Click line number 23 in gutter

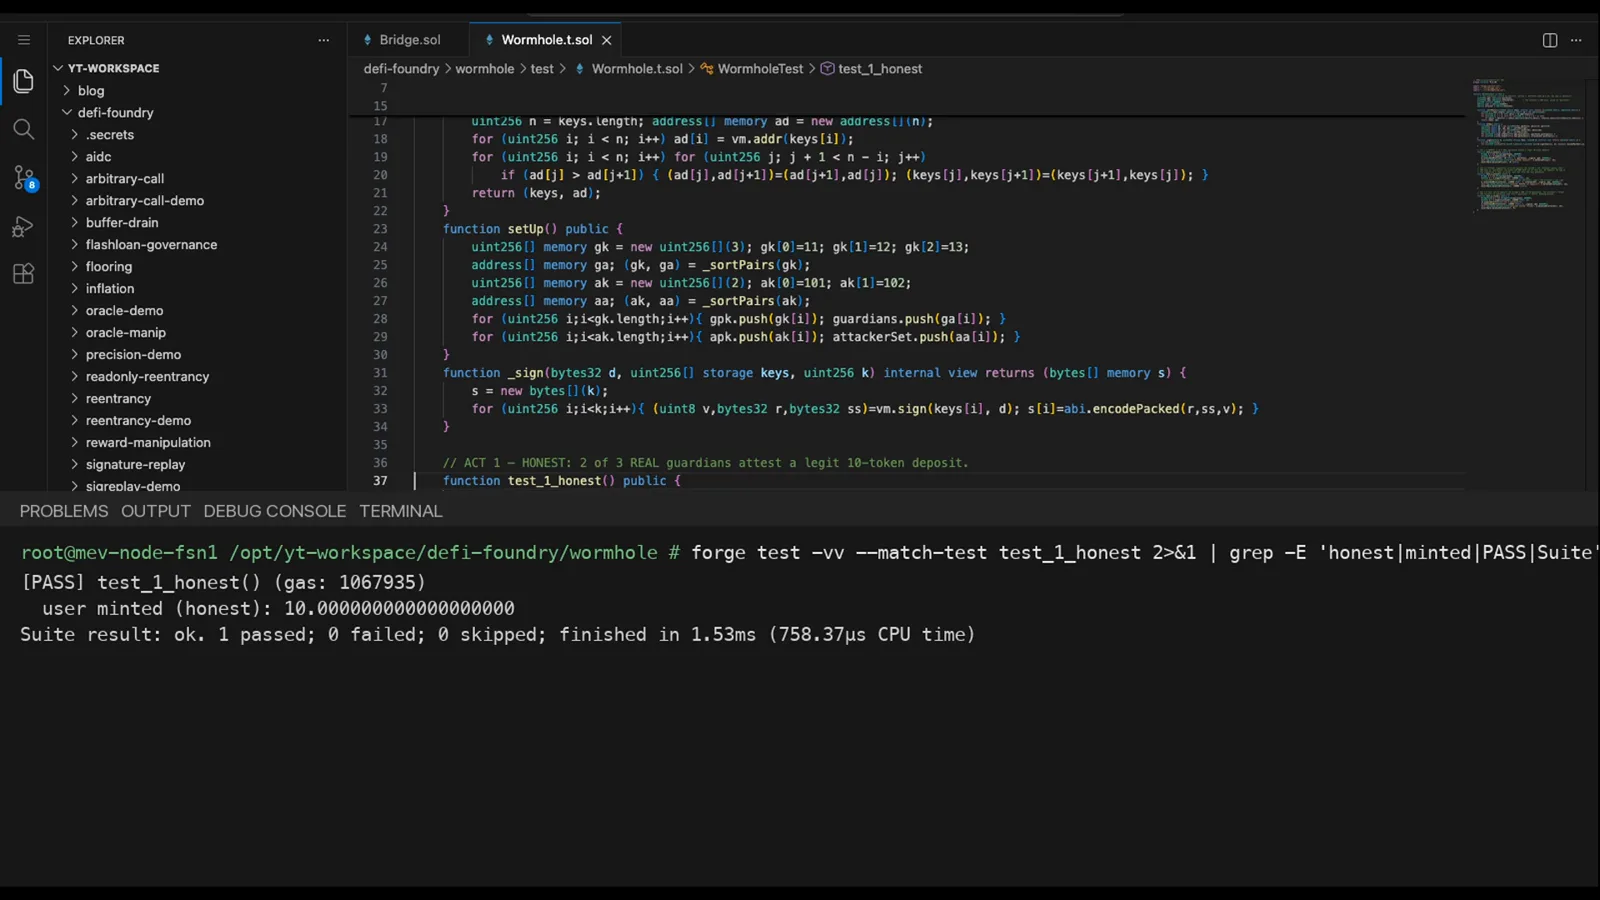380,229
